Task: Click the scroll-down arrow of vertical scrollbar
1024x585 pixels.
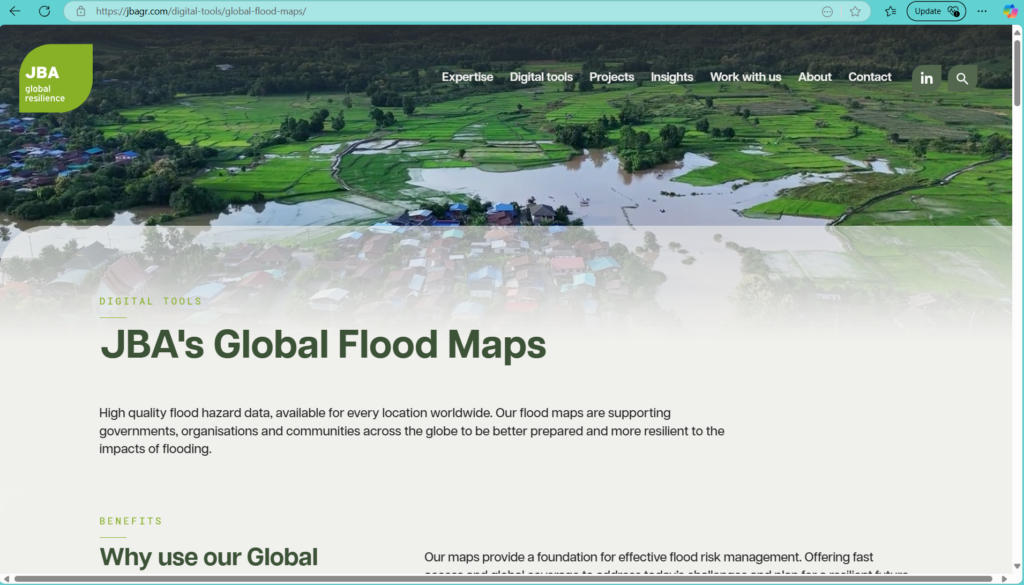Action: coord(1017,567)
